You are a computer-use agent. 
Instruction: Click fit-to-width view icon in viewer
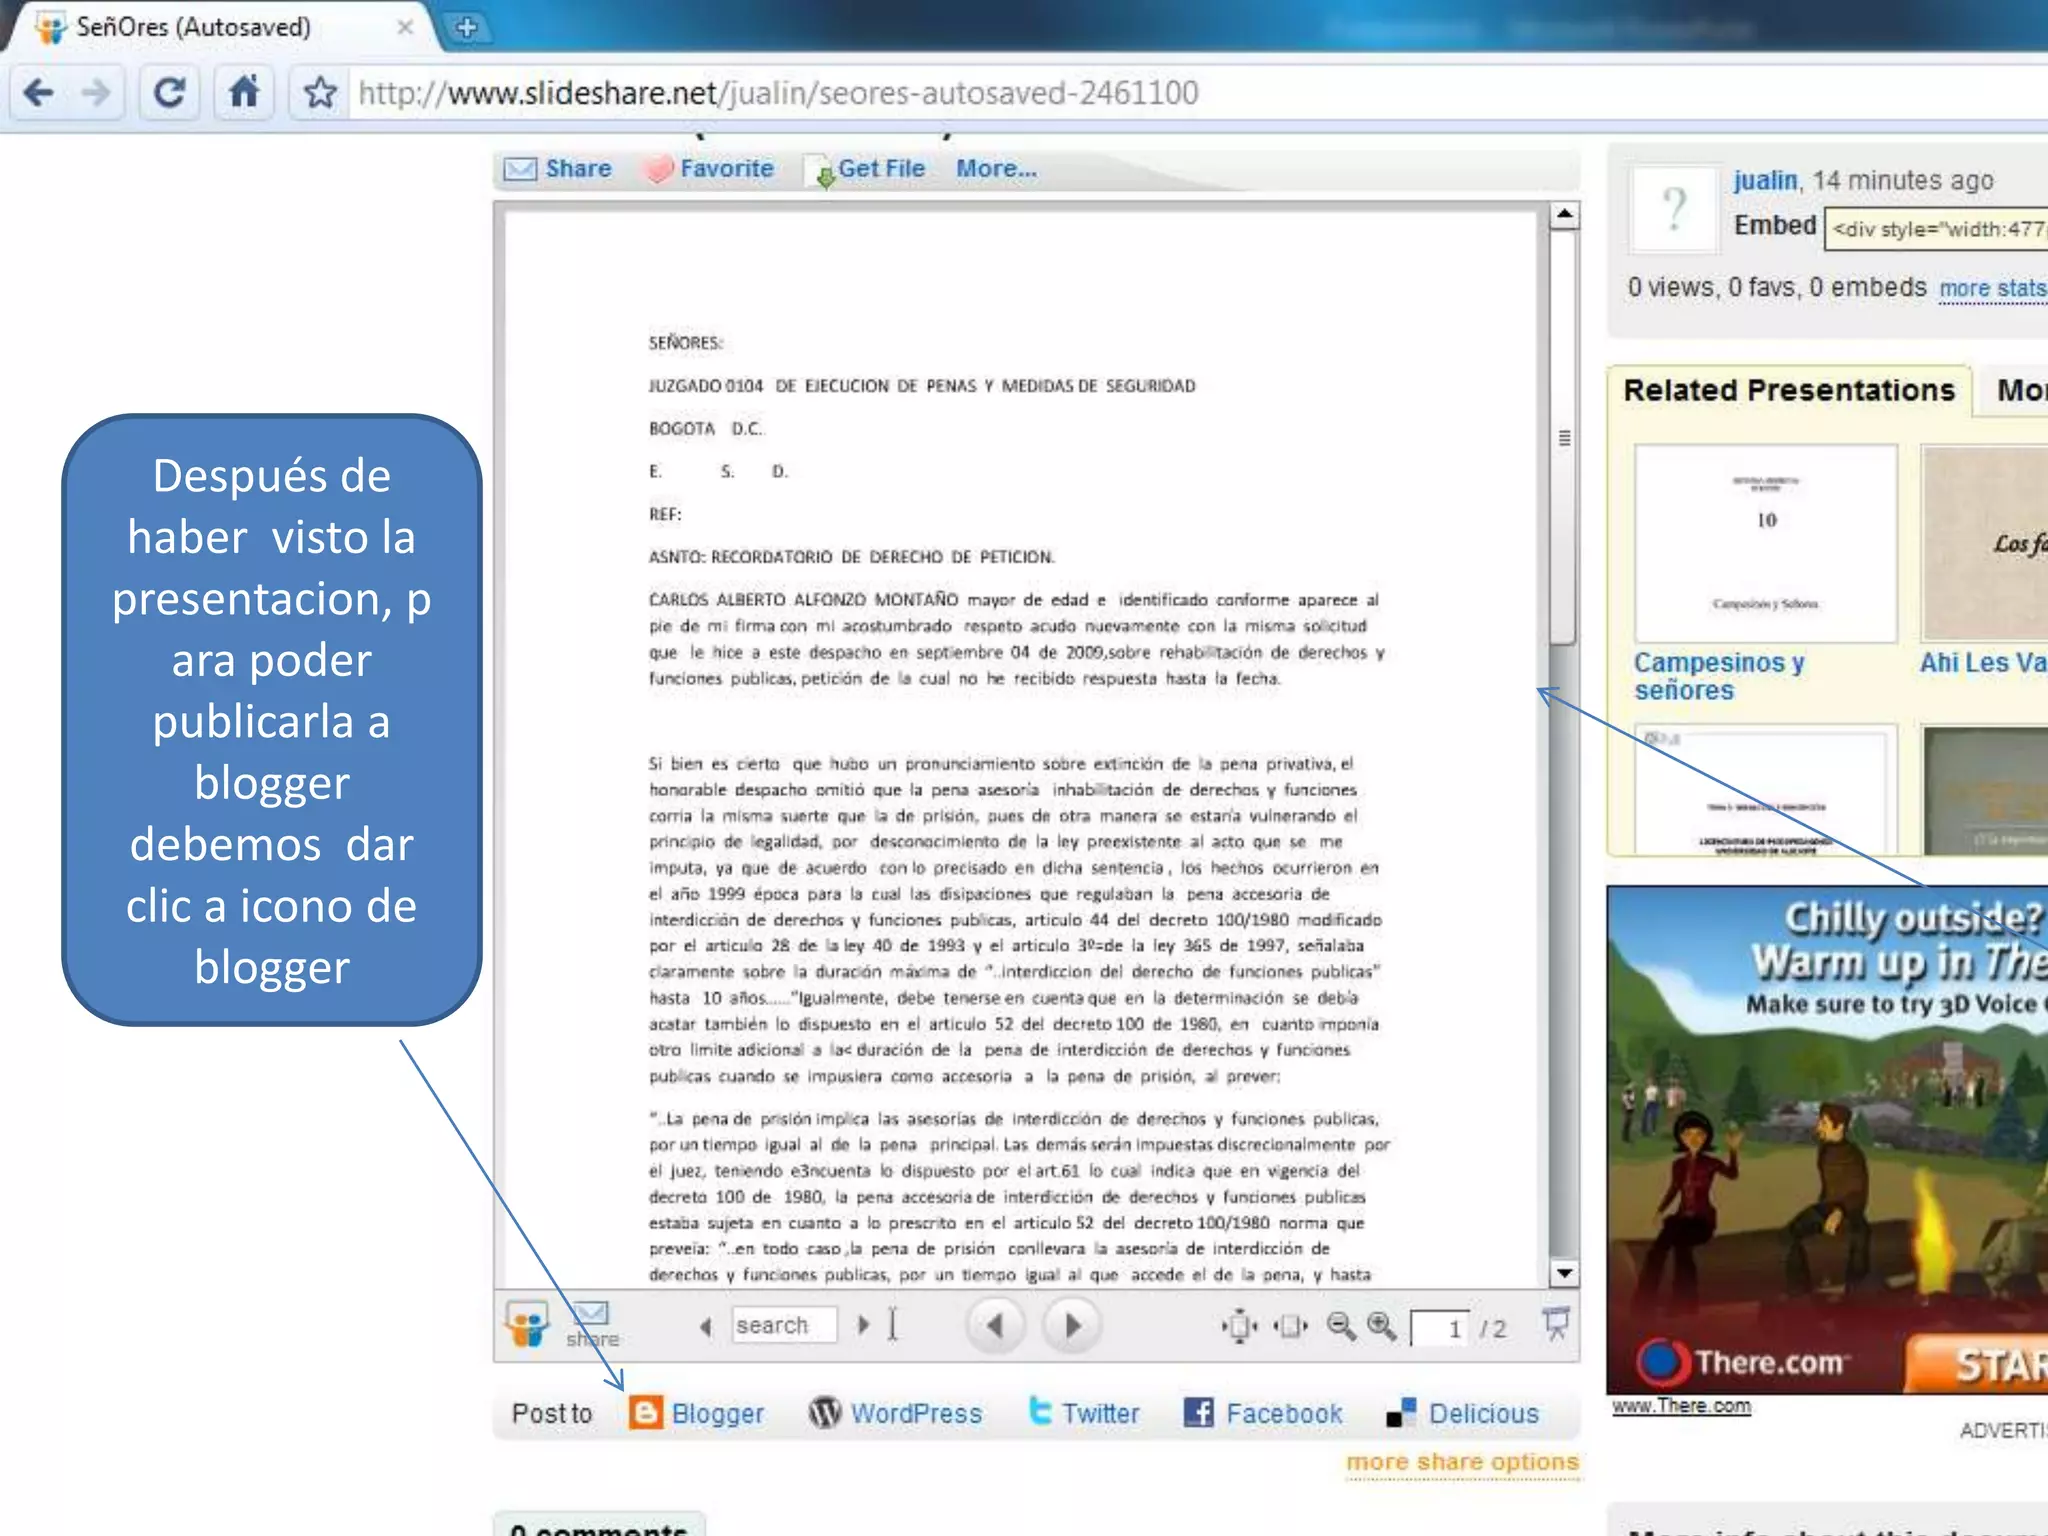[x=1290, y=1326]
